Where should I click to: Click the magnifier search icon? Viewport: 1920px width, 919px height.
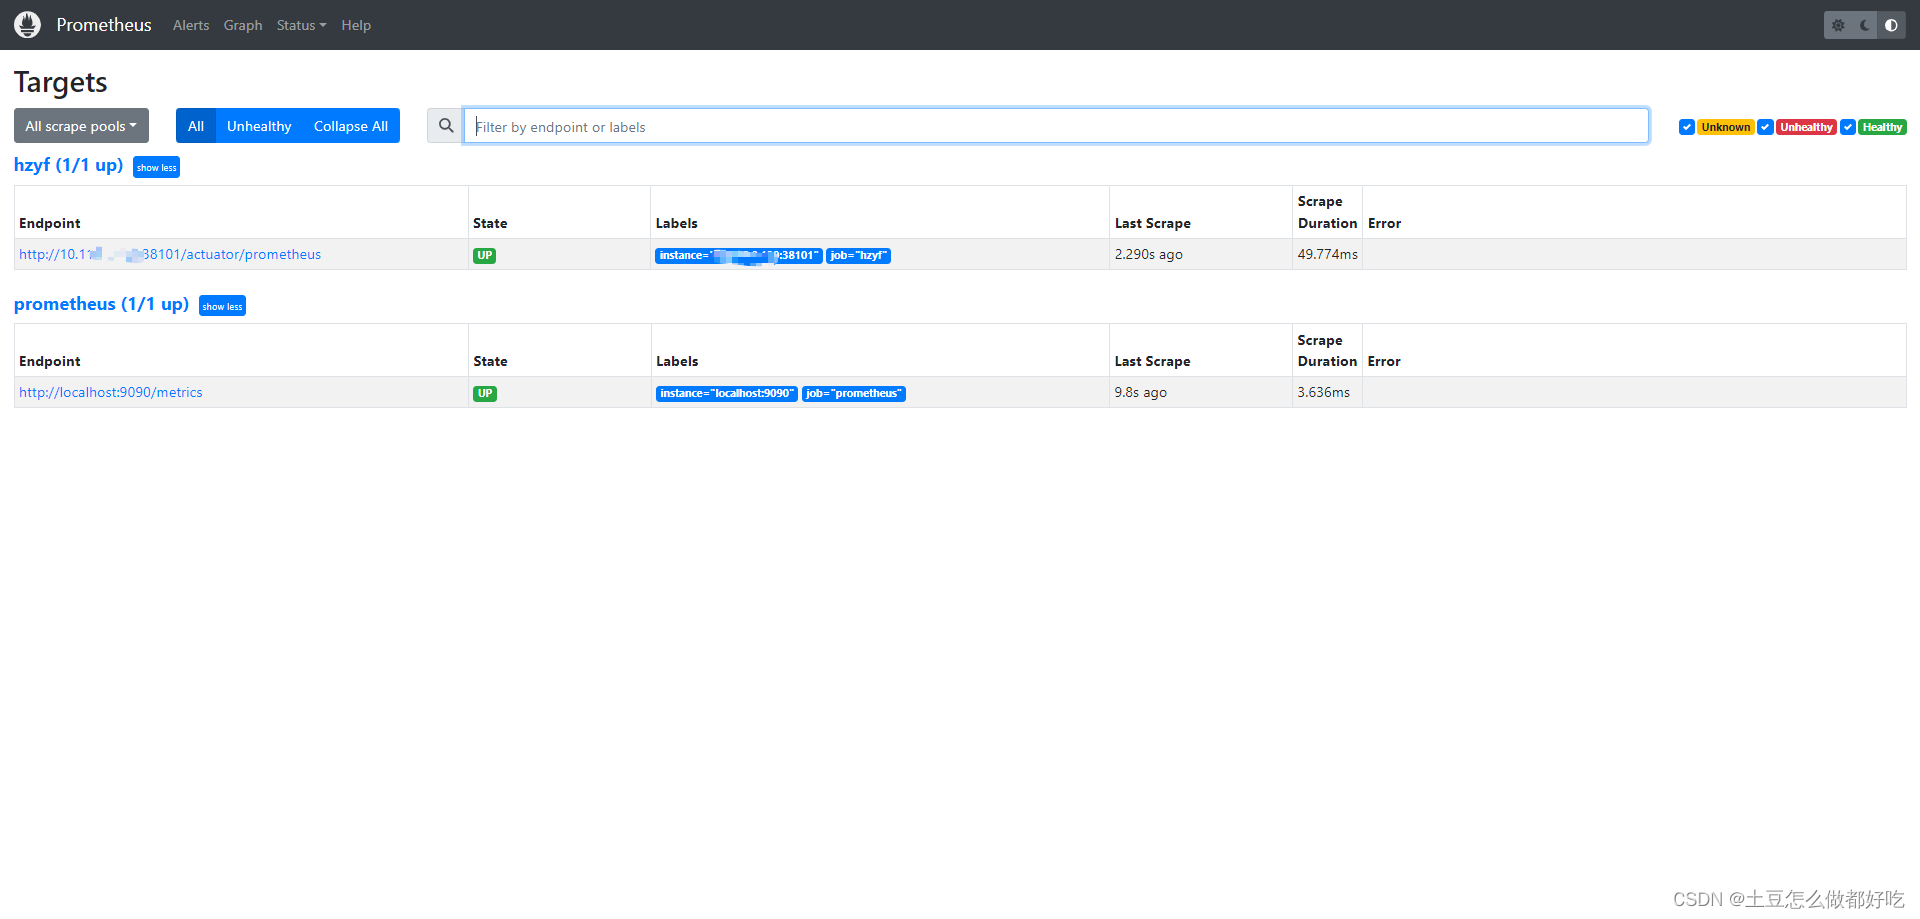click(446, 126)
